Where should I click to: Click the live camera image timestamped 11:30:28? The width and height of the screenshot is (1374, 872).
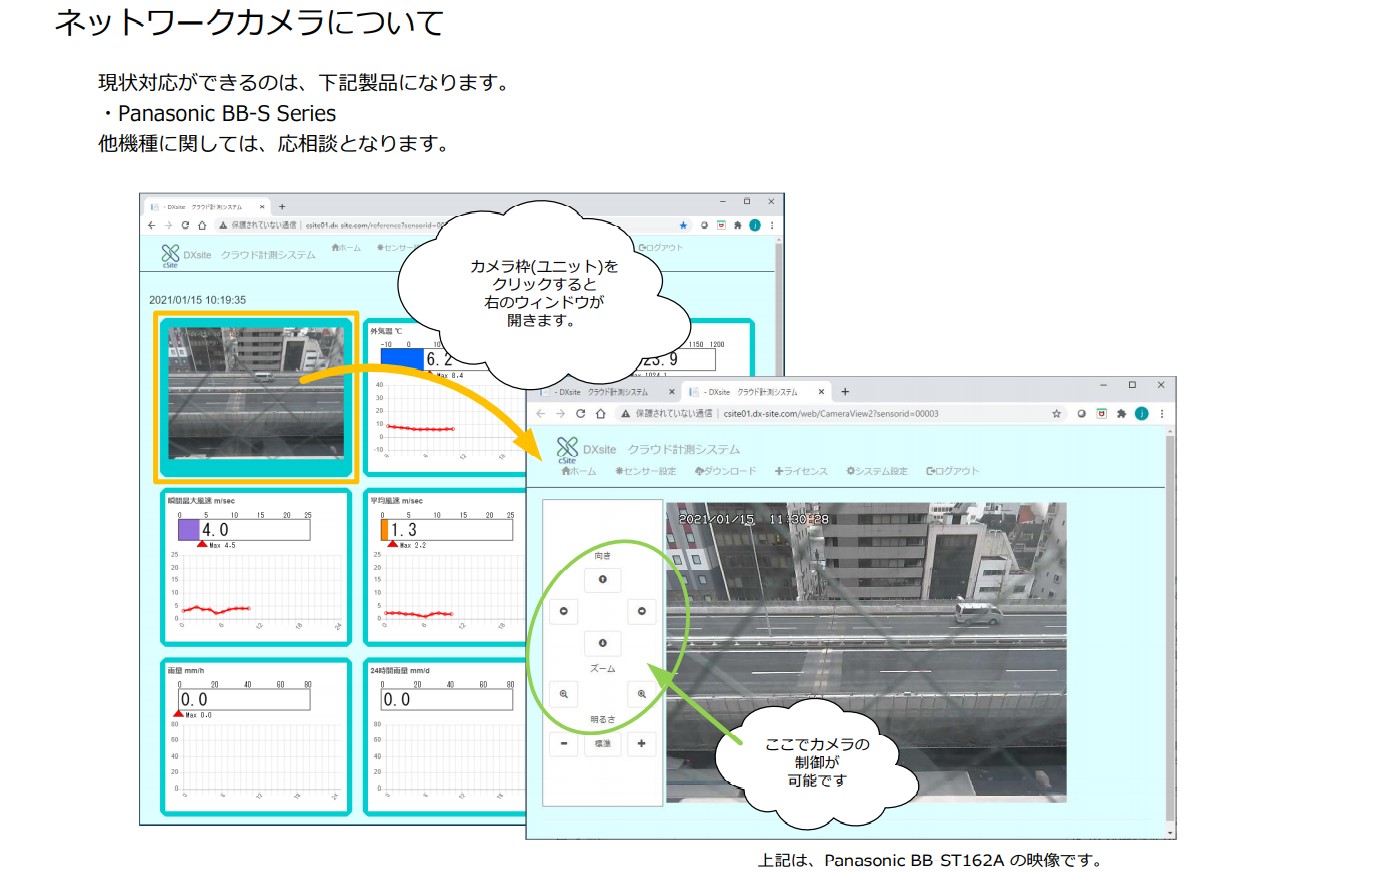click(x=866, y=652)
